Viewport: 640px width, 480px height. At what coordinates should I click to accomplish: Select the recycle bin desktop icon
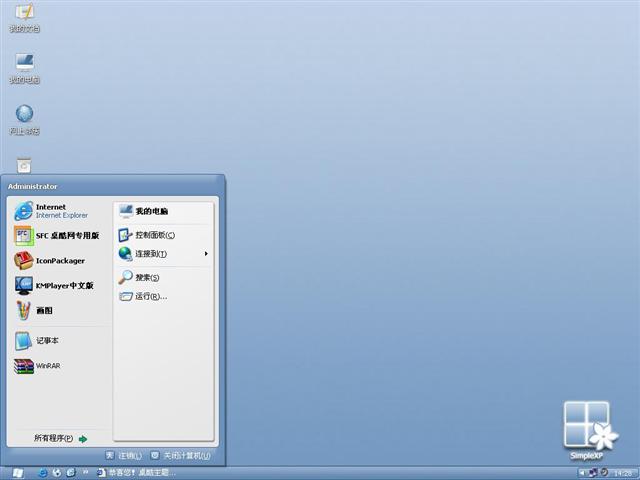[x=24, y=165]
